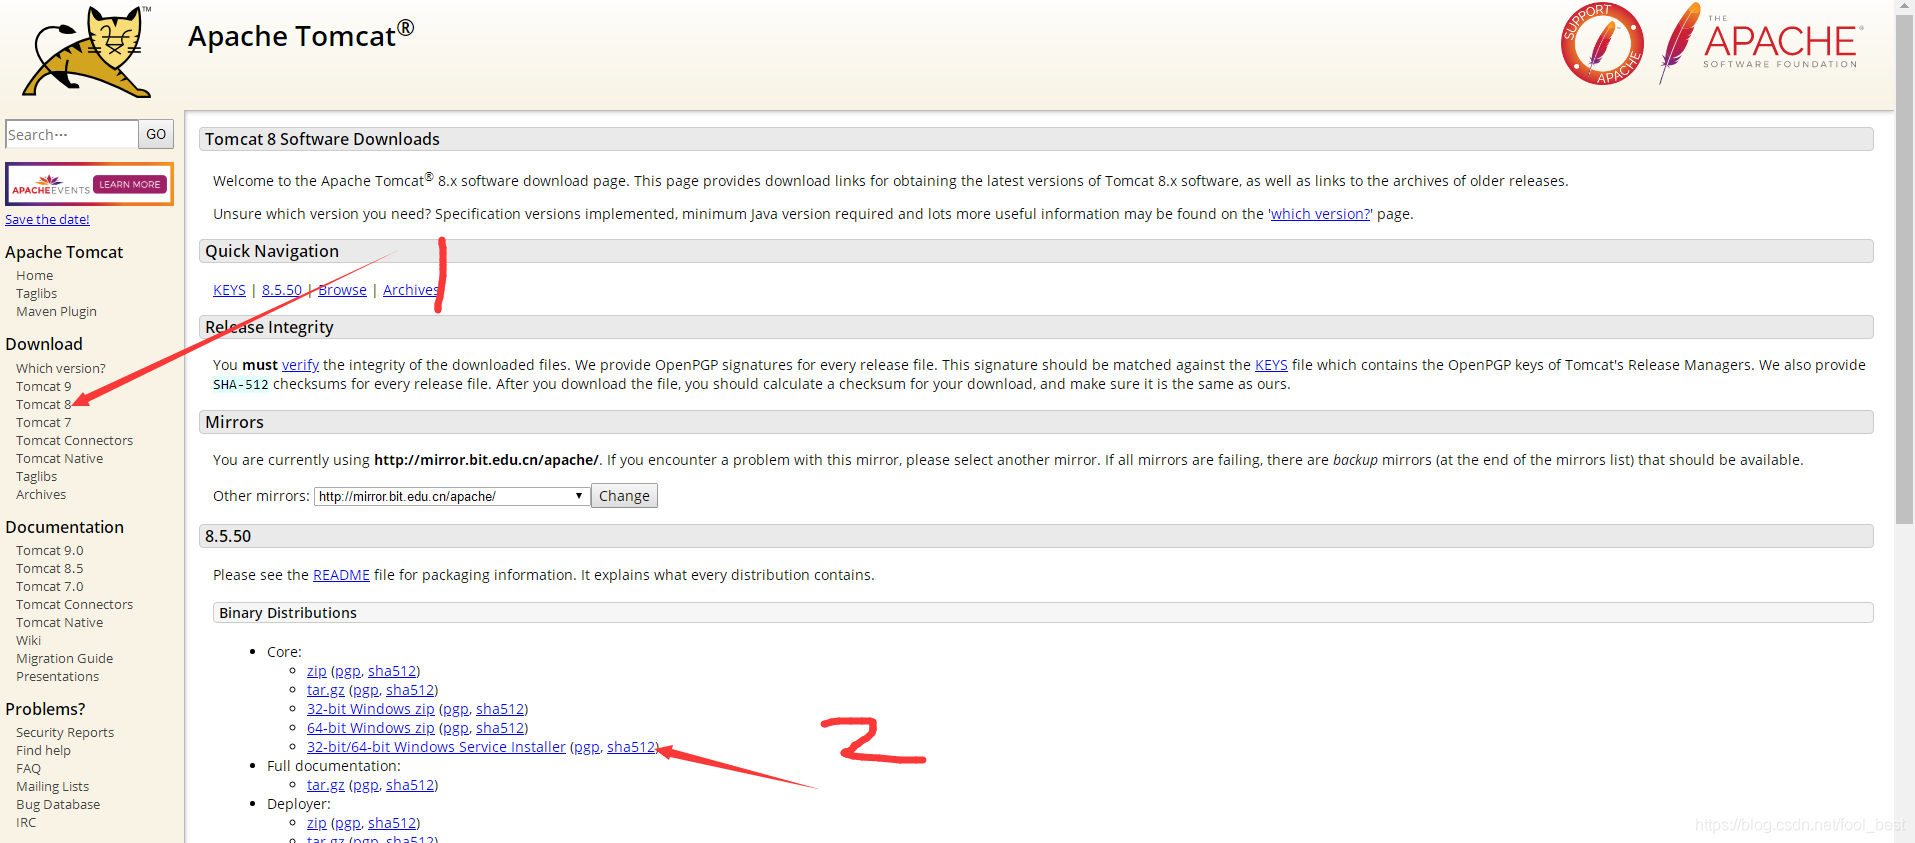The height and width of the screenshot is (843, 1915).
Task: Open sha512 for Core tar.gz
Action: click(x=410, y=690)
